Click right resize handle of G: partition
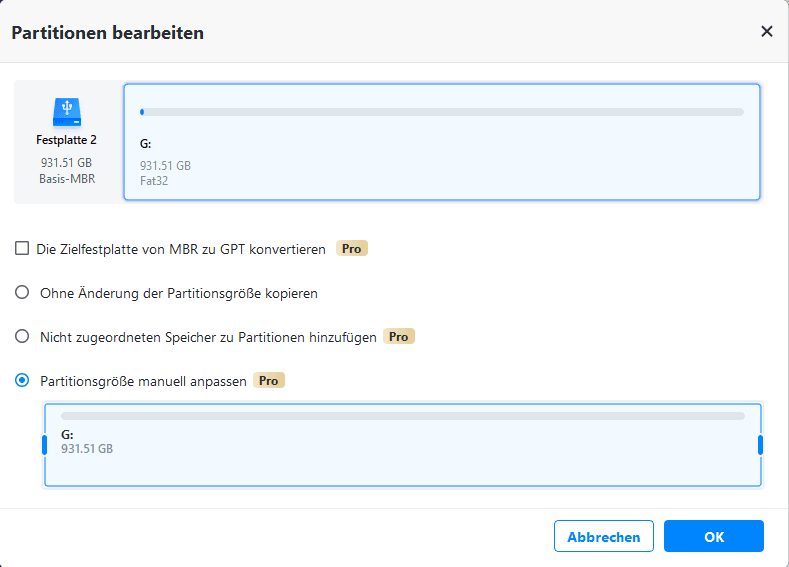The width and height of the screenshot is (789, 567). click(x=760, y=445)
